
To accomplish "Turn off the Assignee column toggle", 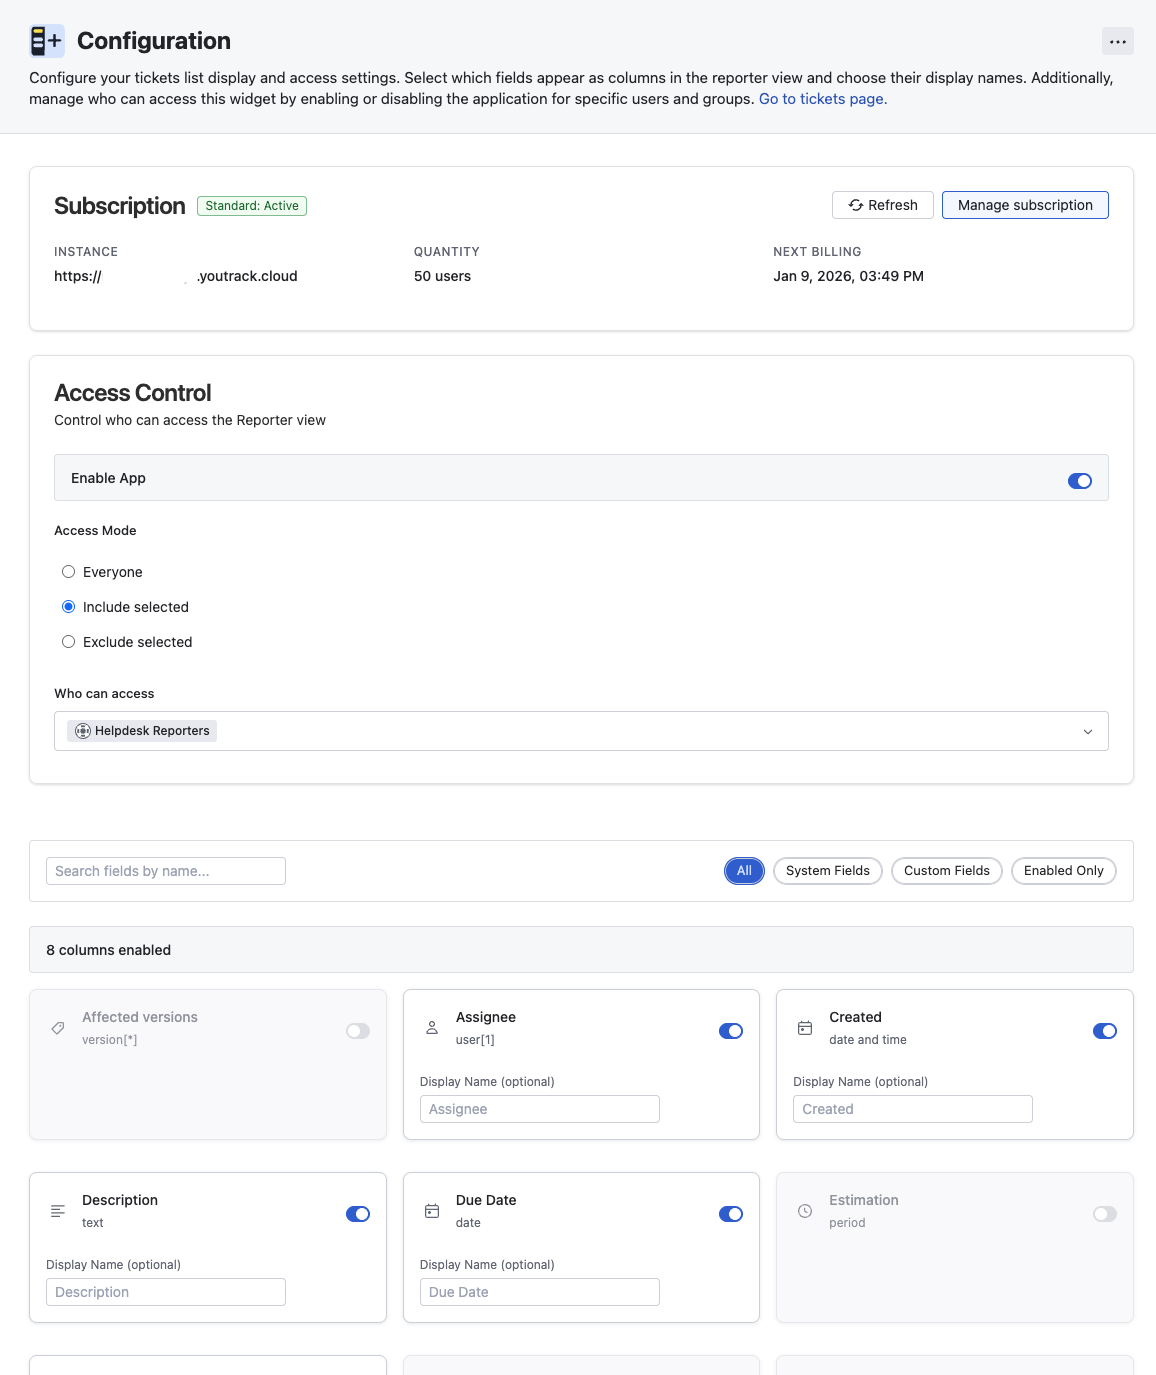I will [731, 1030].
